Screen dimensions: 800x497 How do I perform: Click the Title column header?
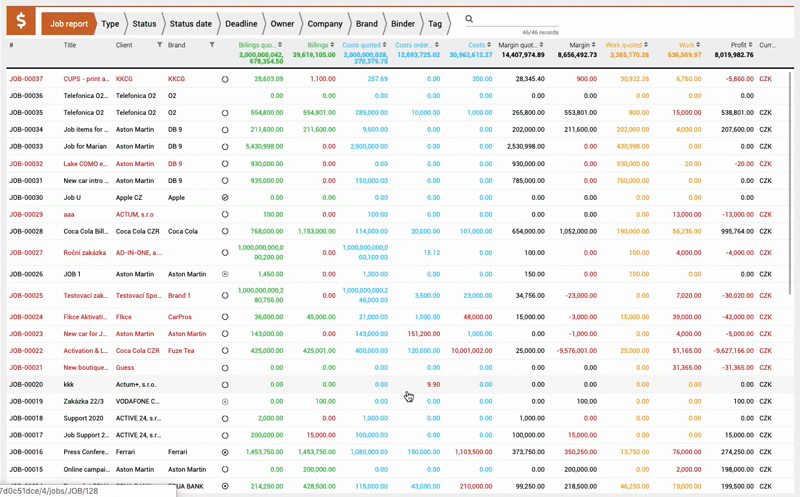70,45
